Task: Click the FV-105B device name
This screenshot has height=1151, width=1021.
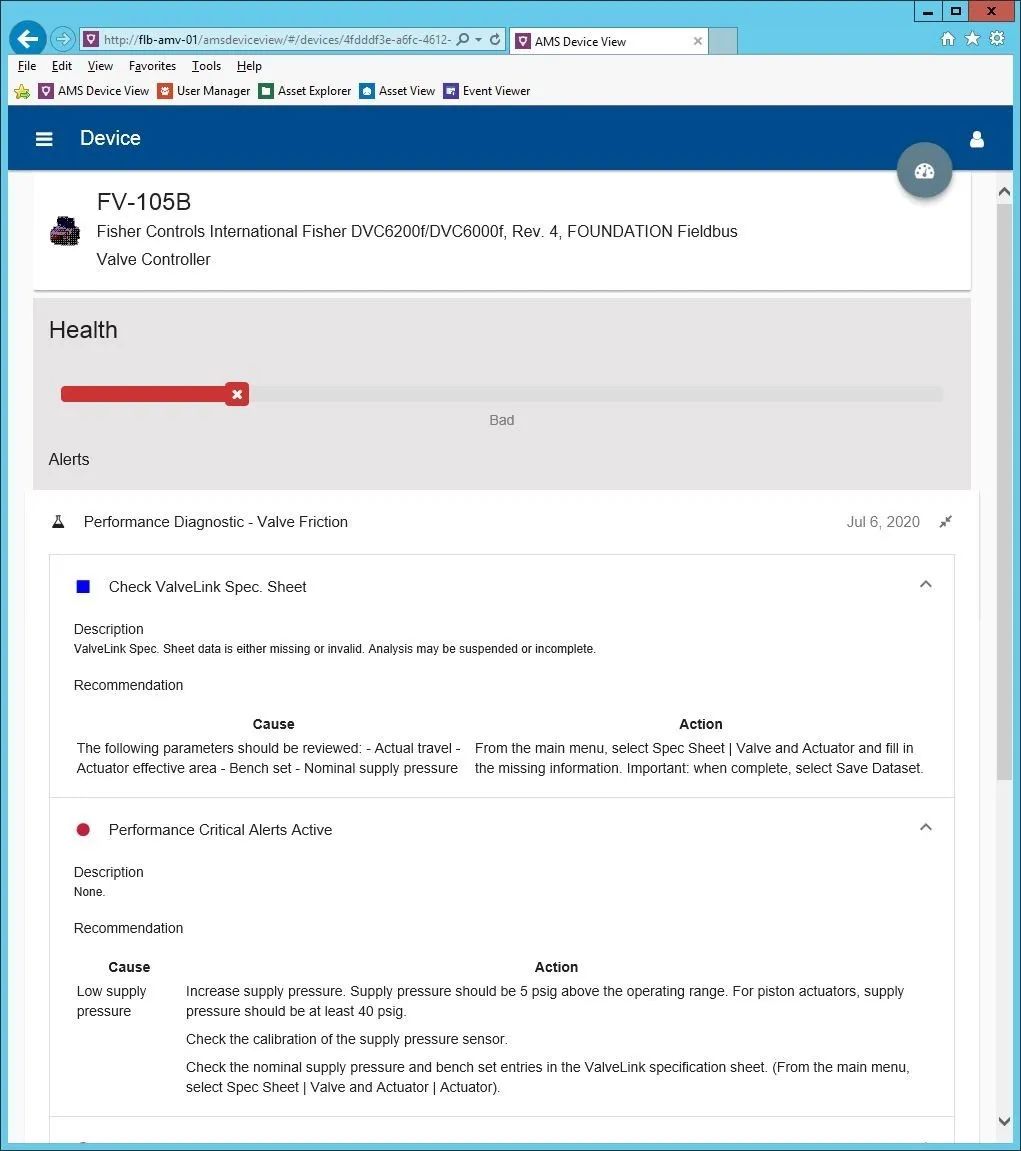Action: click(144, 202)
